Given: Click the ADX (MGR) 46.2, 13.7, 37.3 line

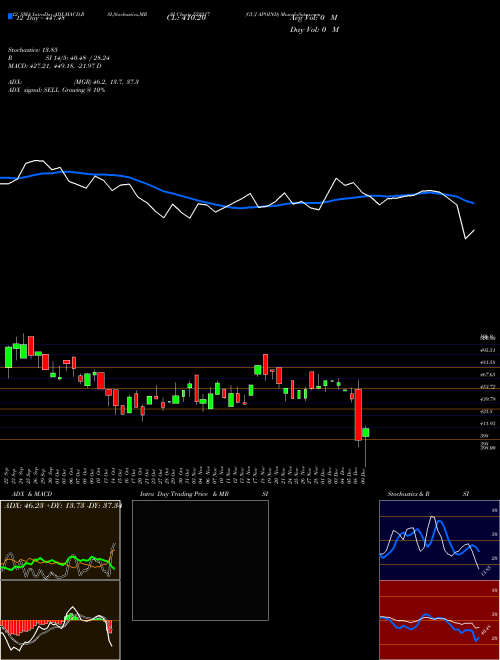Looking at the screenshot, I should point(73,82).
